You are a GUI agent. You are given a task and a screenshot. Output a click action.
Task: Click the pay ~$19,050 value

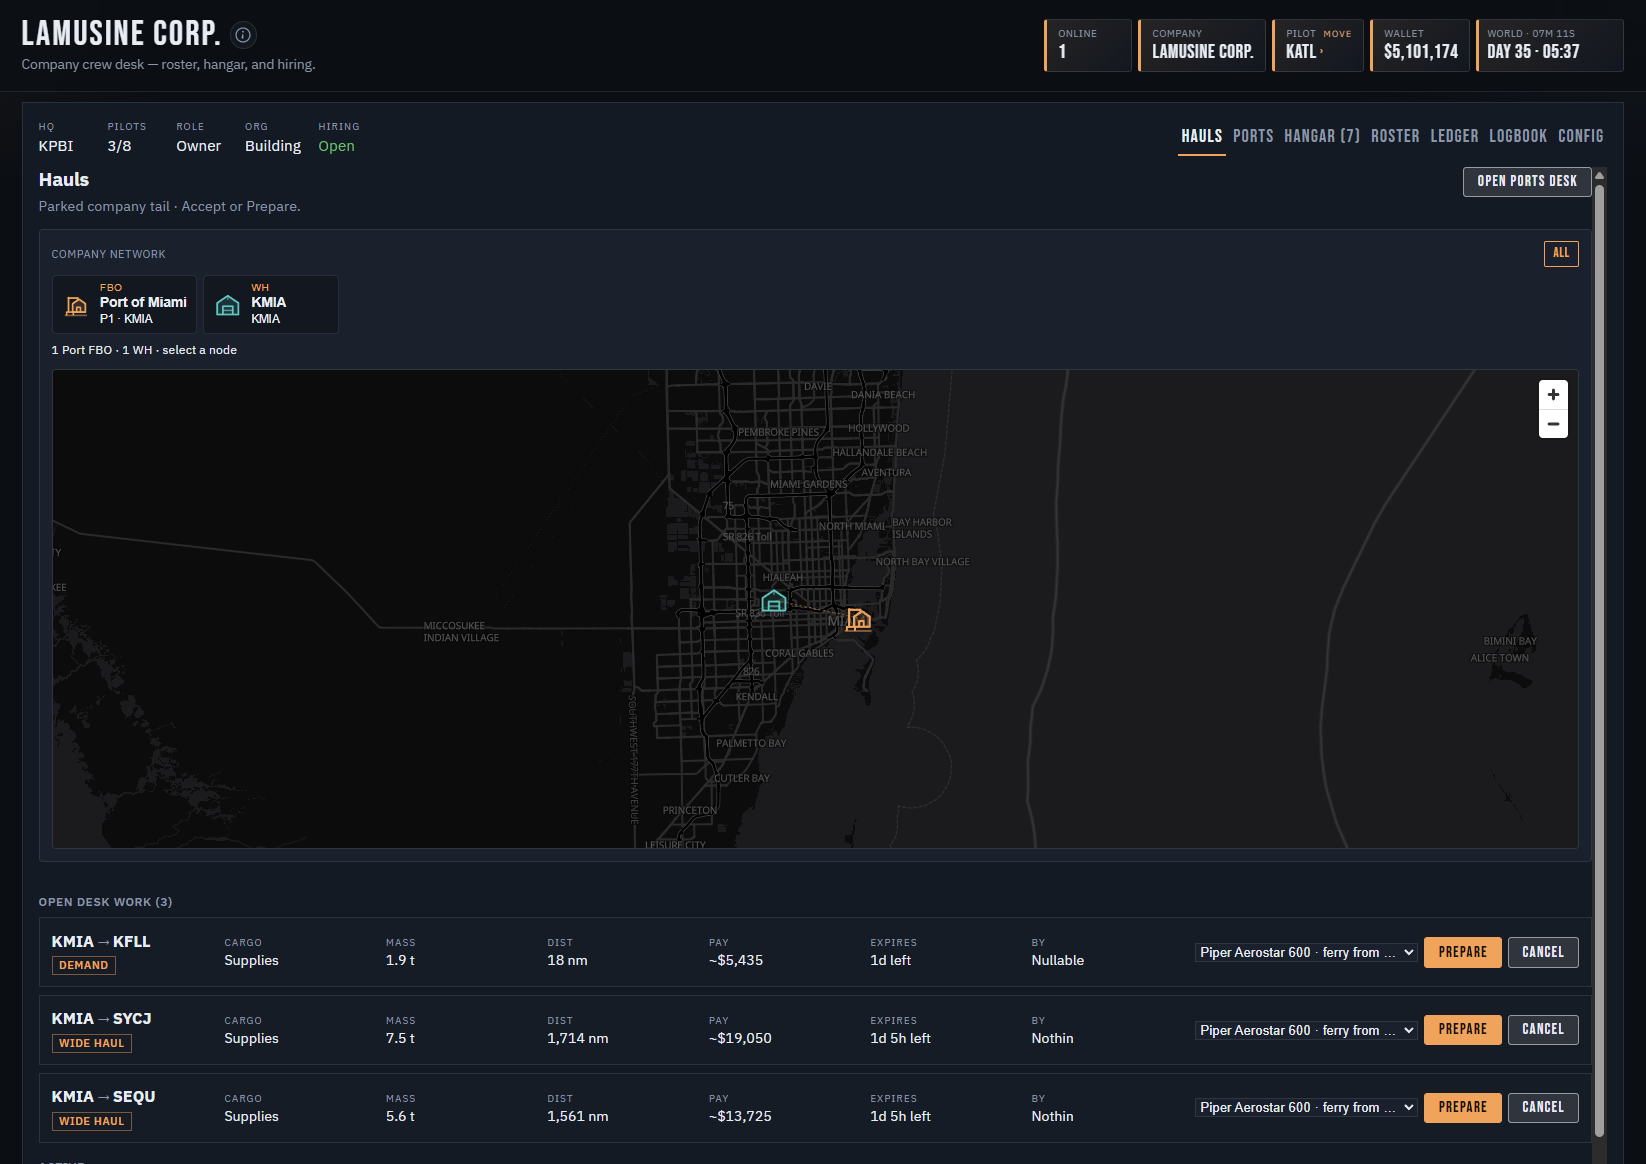740,1038
